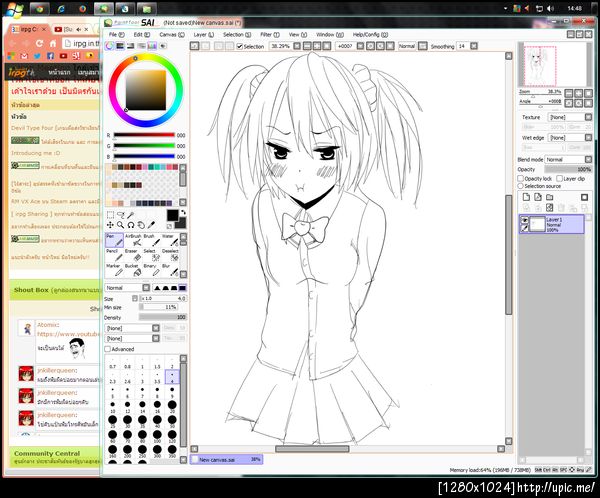The width and height of the screenshot is (600, 498).
Task: Select the Deselect brush tool
Action: pyautogui.click(x=170, y=255)
